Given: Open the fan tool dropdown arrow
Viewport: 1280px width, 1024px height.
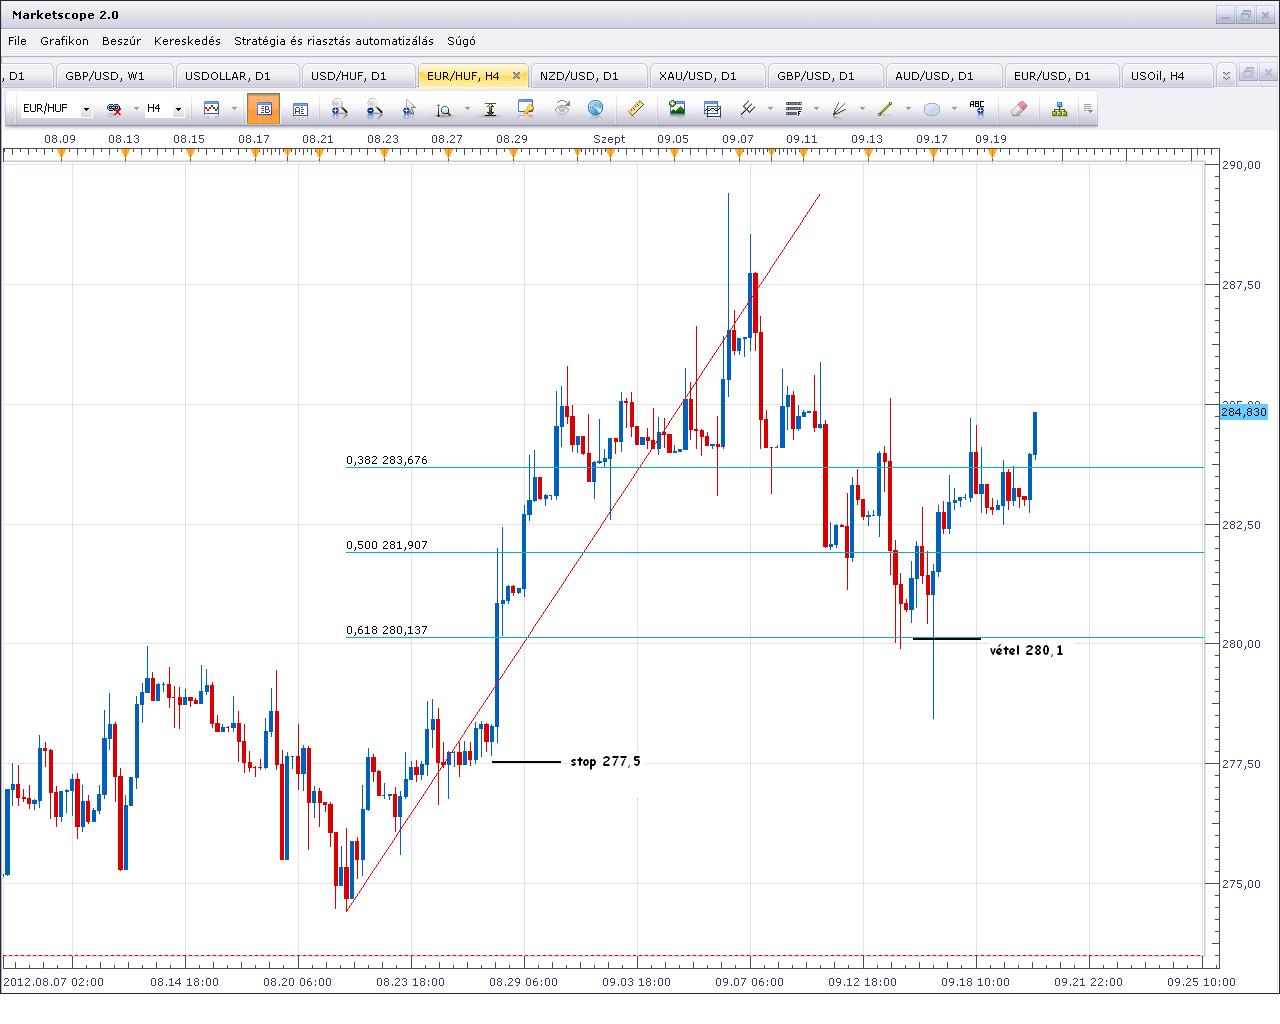Looking at the screenshot, I should coord(862,109).
